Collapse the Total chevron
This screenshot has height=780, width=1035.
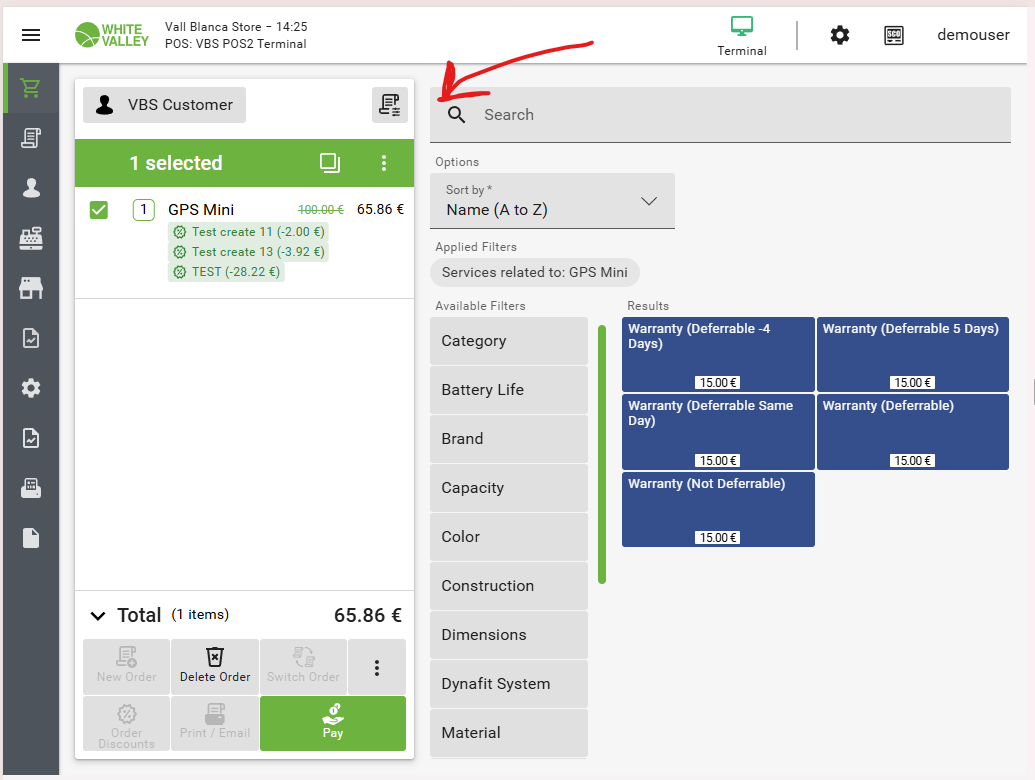(x=98, y=616)
